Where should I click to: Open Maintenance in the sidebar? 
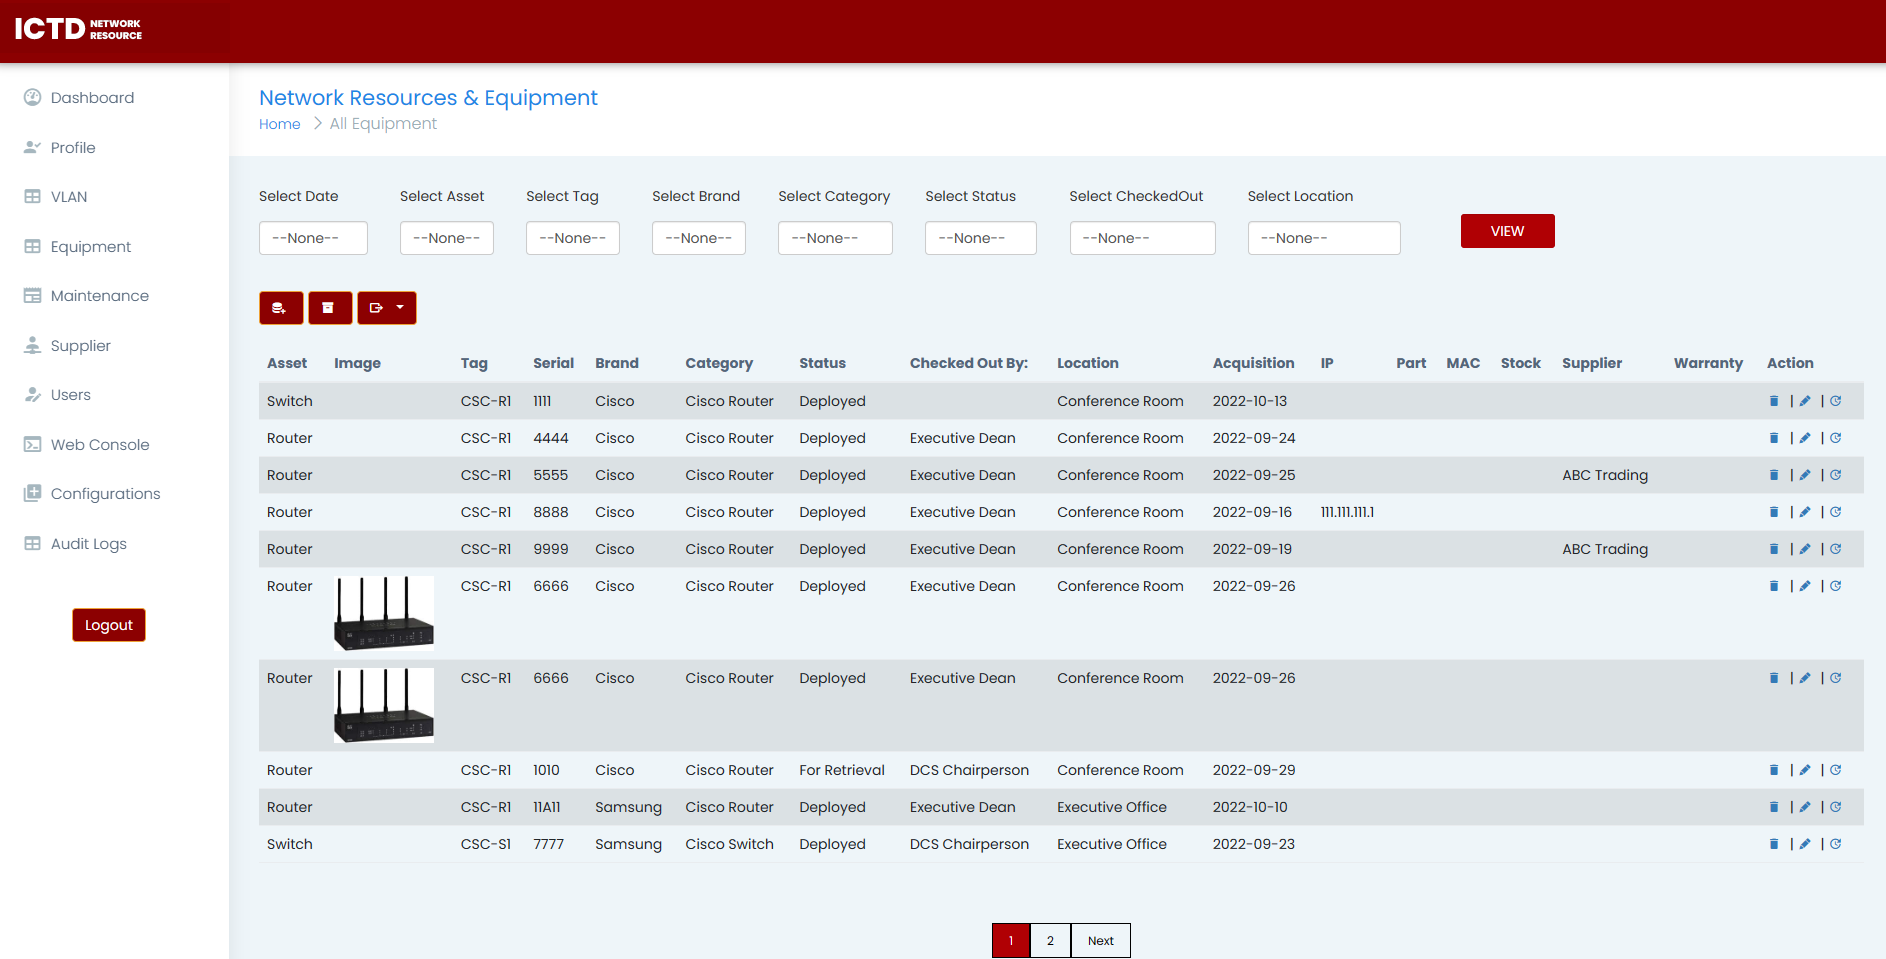tap(99, 296)
